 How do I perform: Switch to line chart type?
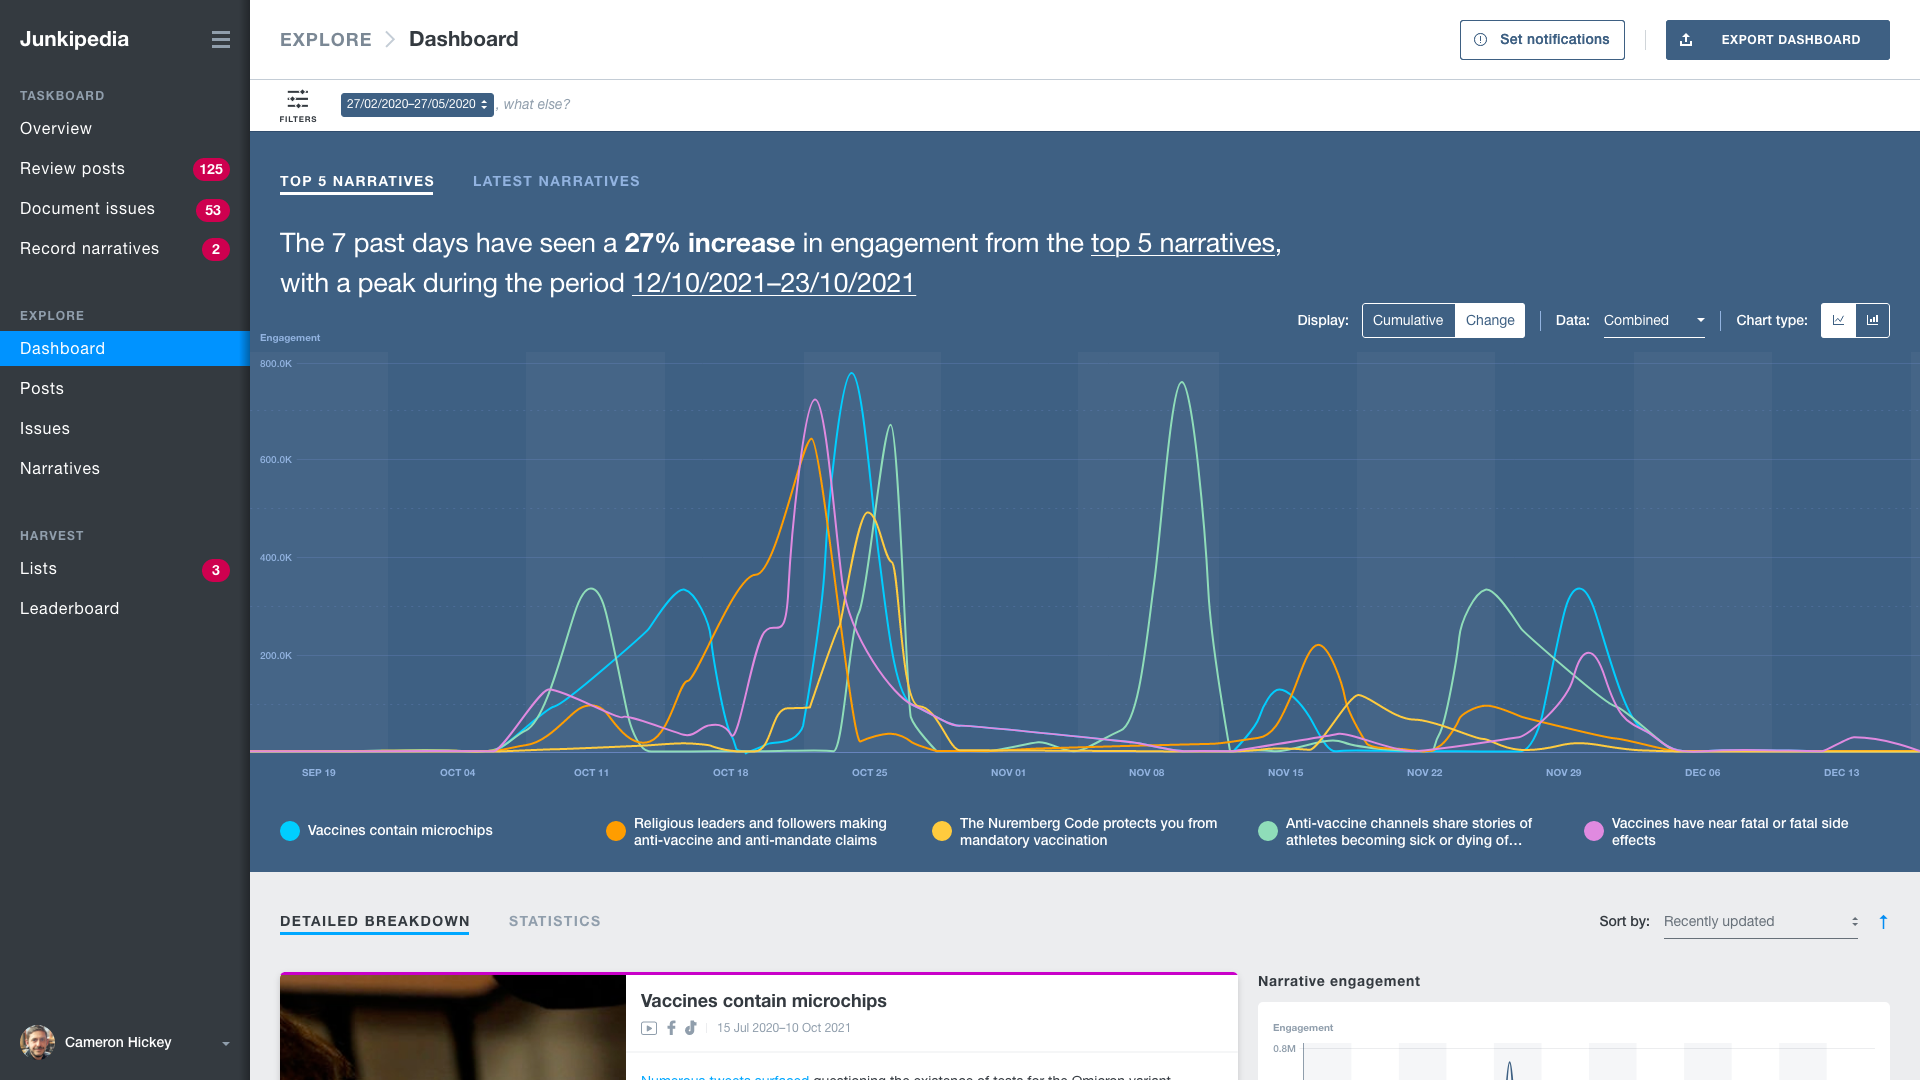1838,320
